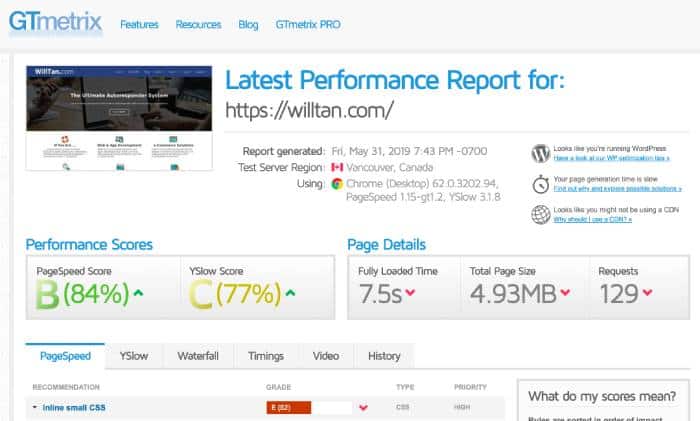This screenshot has height=421, width=700.
Task: Switch to the History tab
Action: (384, 356)
